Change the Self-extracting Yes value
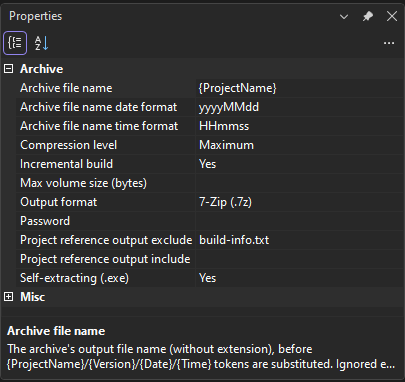Screen dimensions: 405x382 click(x=299, y=278)
